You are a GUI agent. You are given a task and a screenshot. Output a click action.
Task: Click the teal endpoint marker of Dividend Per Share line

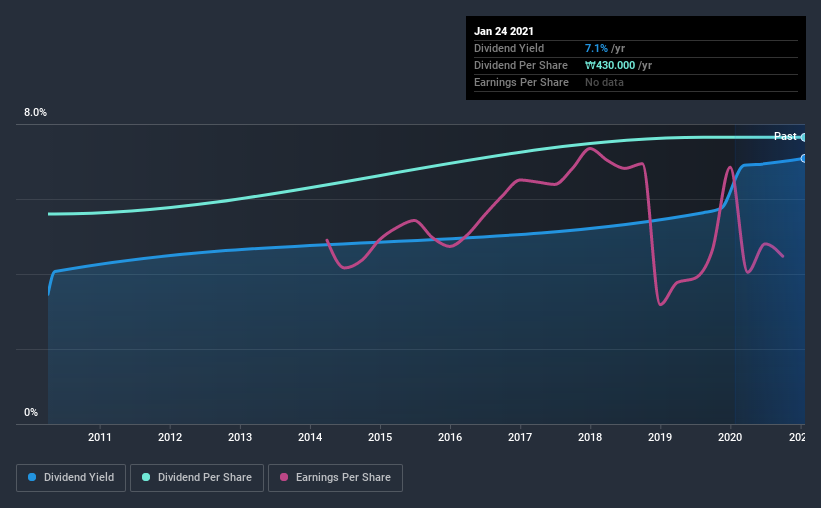click(804, 138)
